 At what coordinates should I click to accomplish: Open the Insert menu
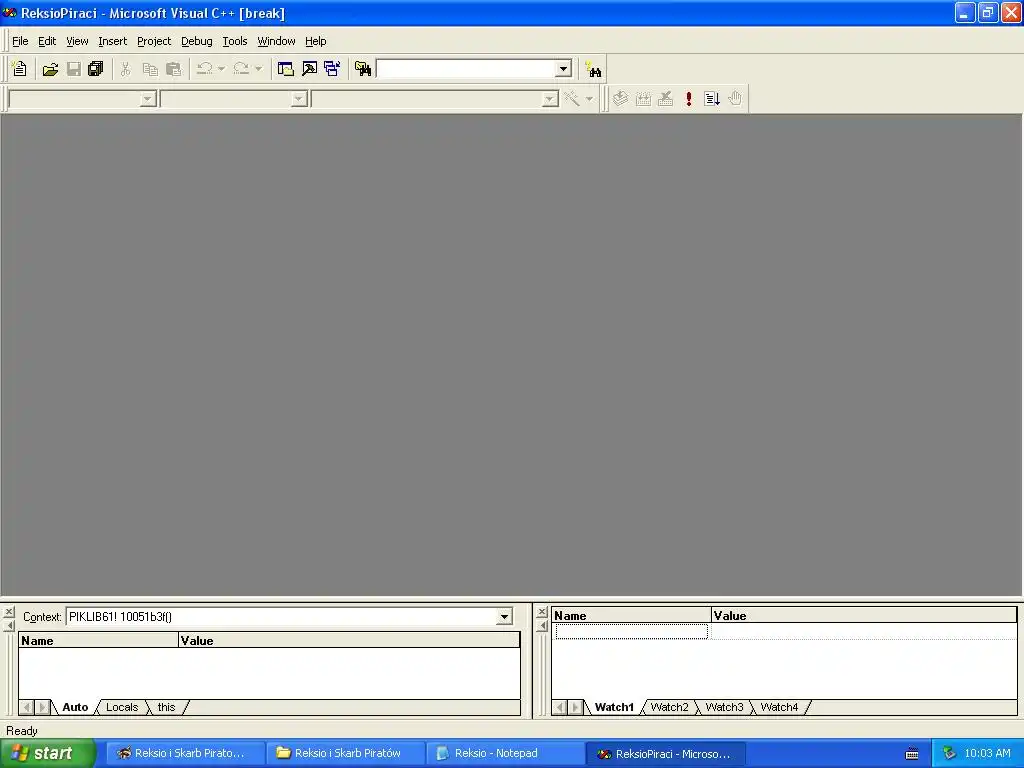(112, 41)
